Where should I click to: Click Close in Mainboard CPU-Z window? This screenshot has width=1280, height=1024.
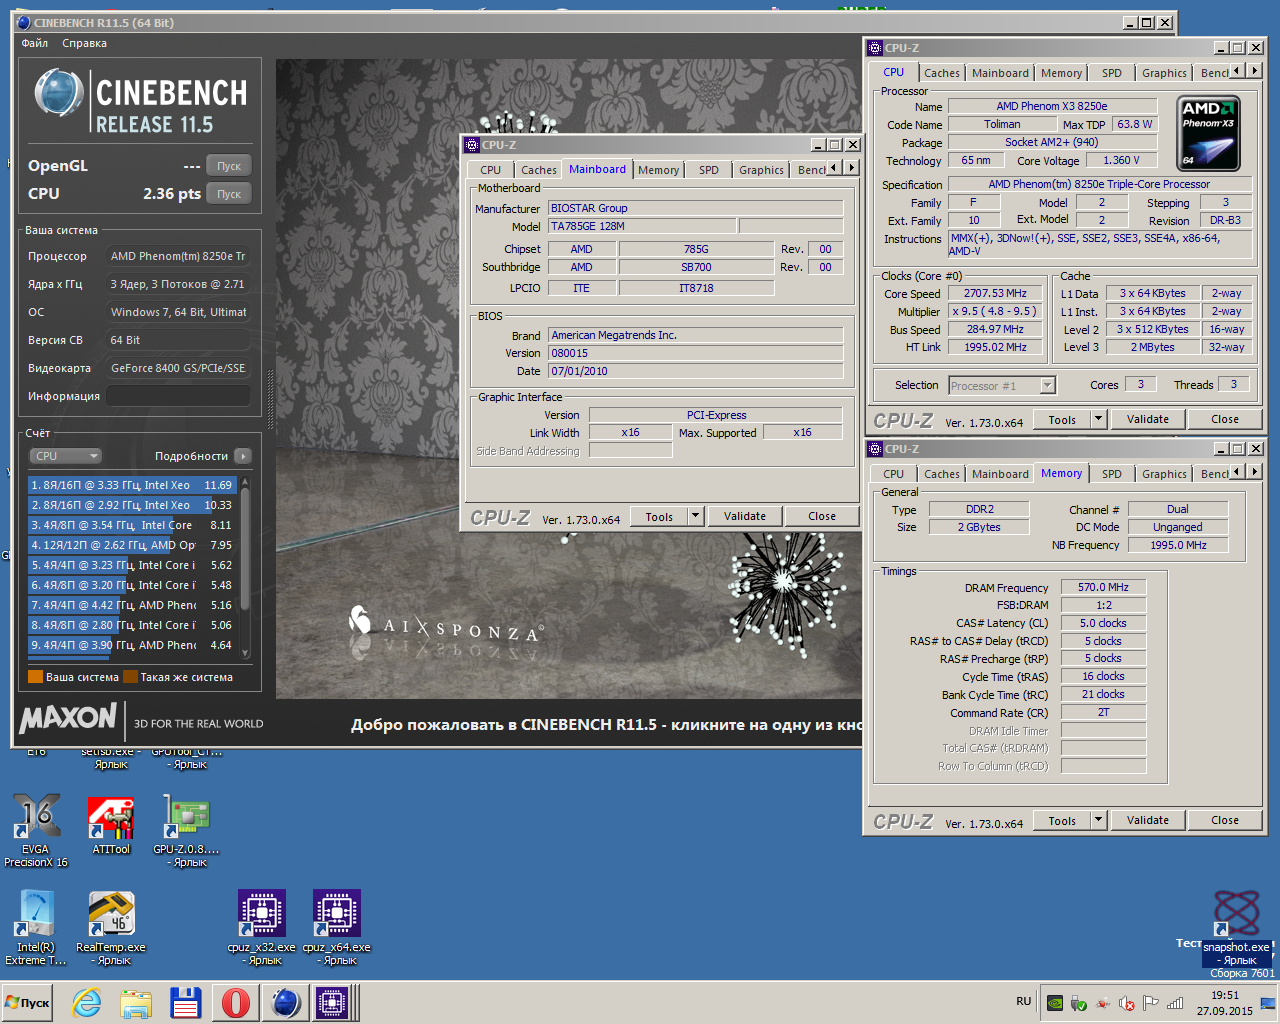pos(822,516)
